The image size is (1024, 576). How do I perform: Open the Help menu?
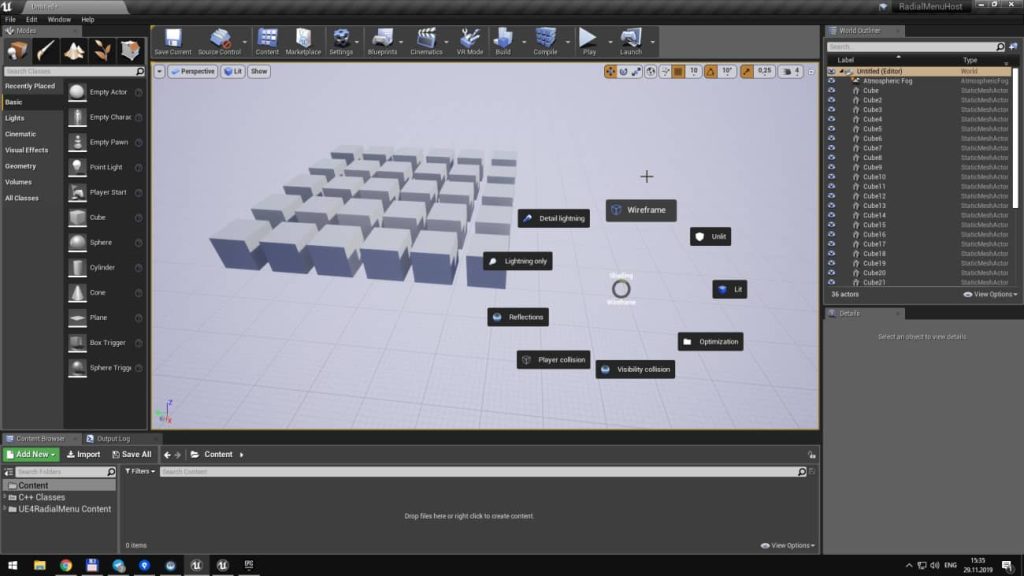(x=88, y=20)
